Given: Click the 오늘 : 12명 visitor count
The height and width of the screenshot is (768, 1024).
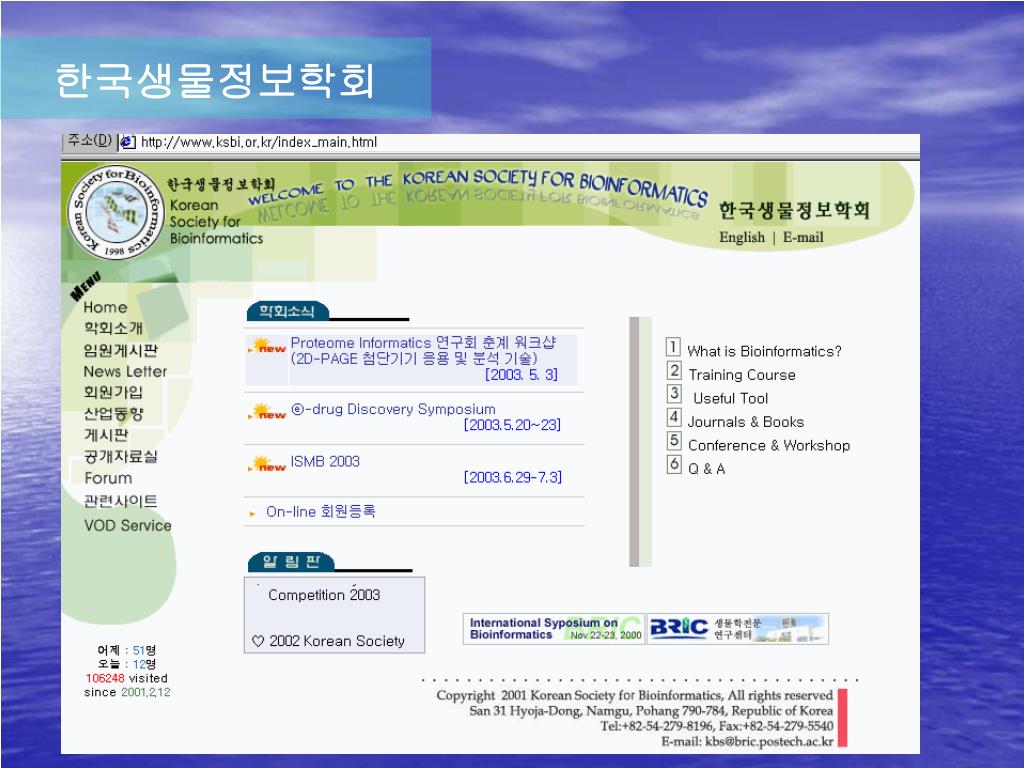Looking at the screenshot, I should click(126, 664).
